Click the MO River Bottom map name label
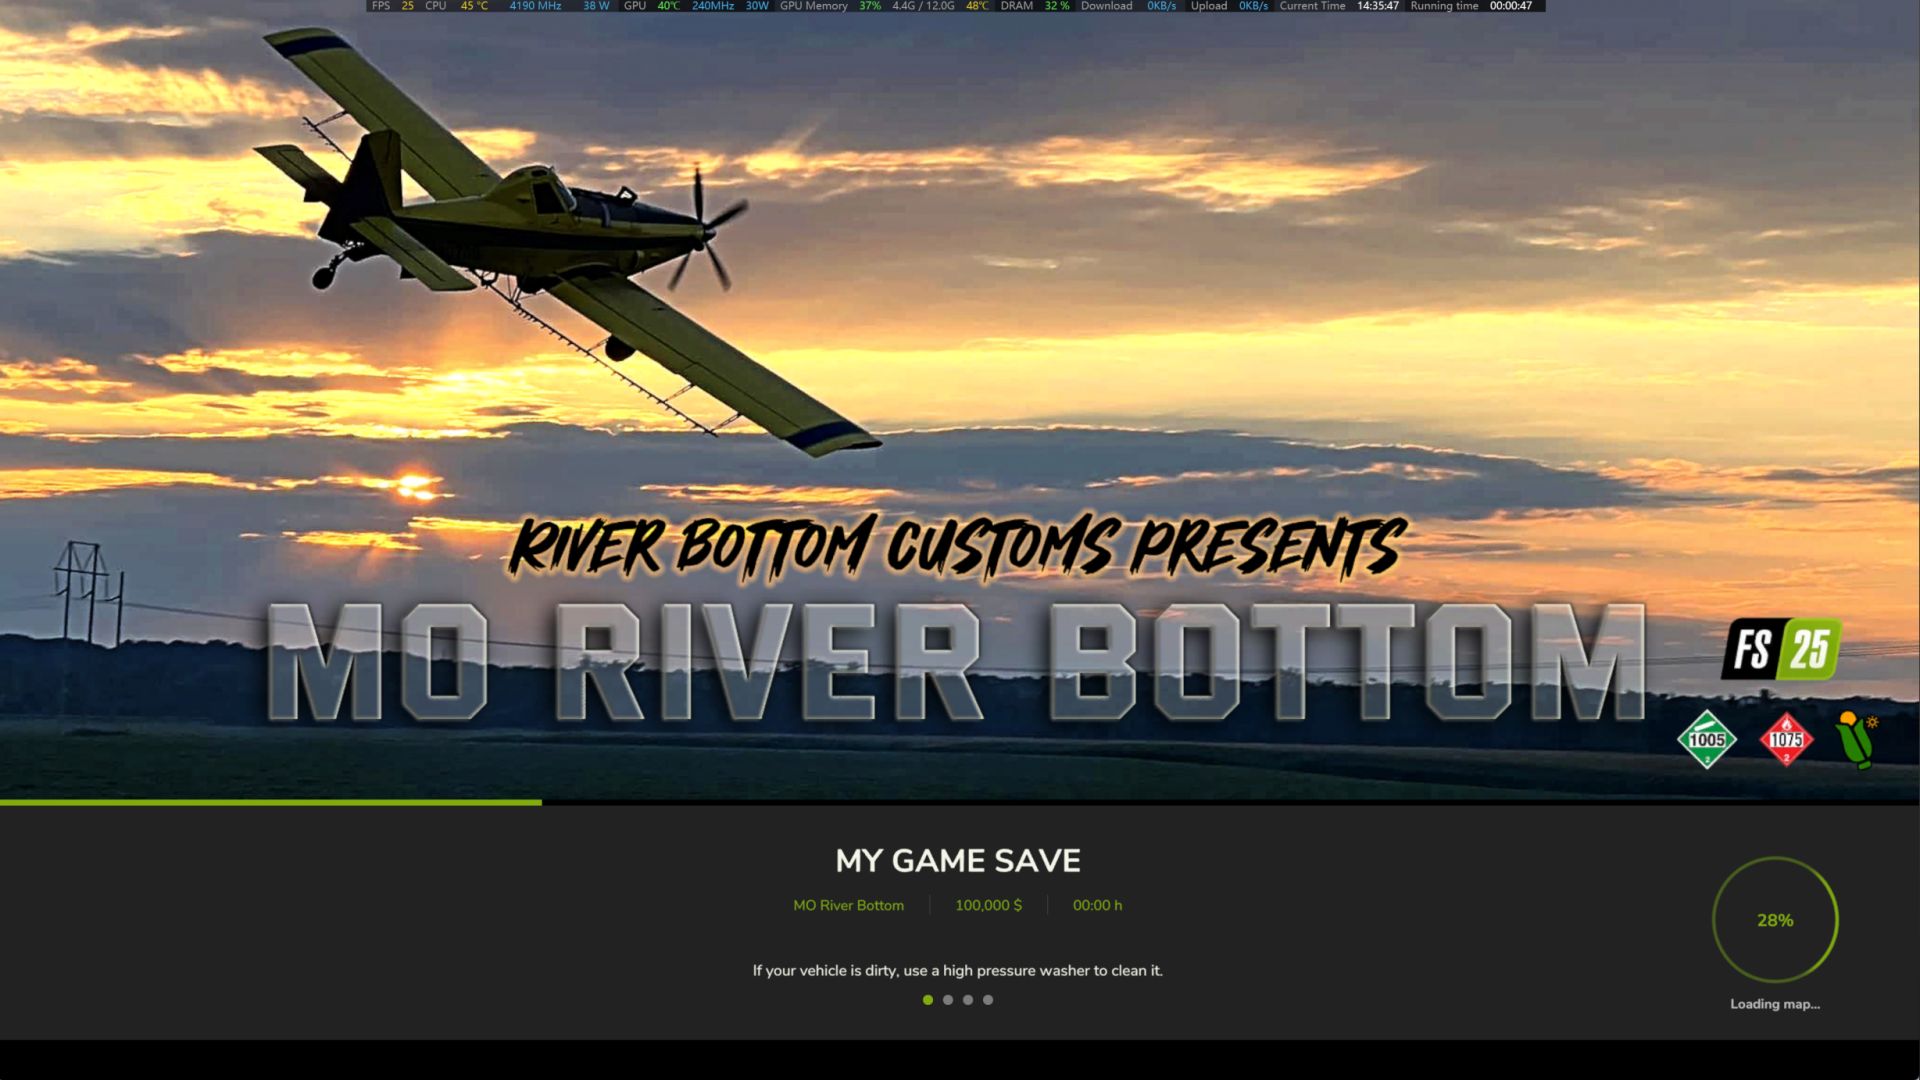The width and height of the screenshot is (1920, 1080). (x=848, y=905)
